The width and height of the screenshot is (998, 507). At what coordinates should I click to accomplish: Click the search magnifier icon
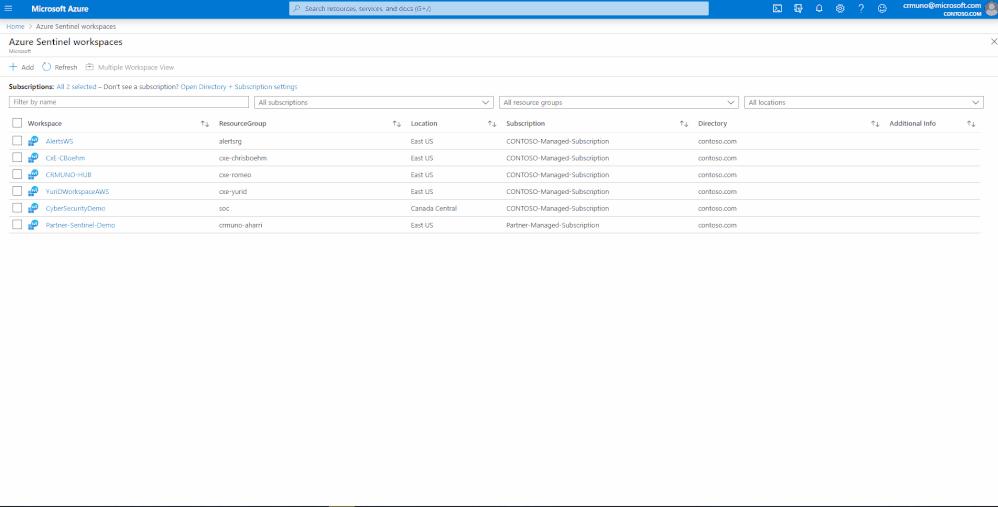point(297,9)
